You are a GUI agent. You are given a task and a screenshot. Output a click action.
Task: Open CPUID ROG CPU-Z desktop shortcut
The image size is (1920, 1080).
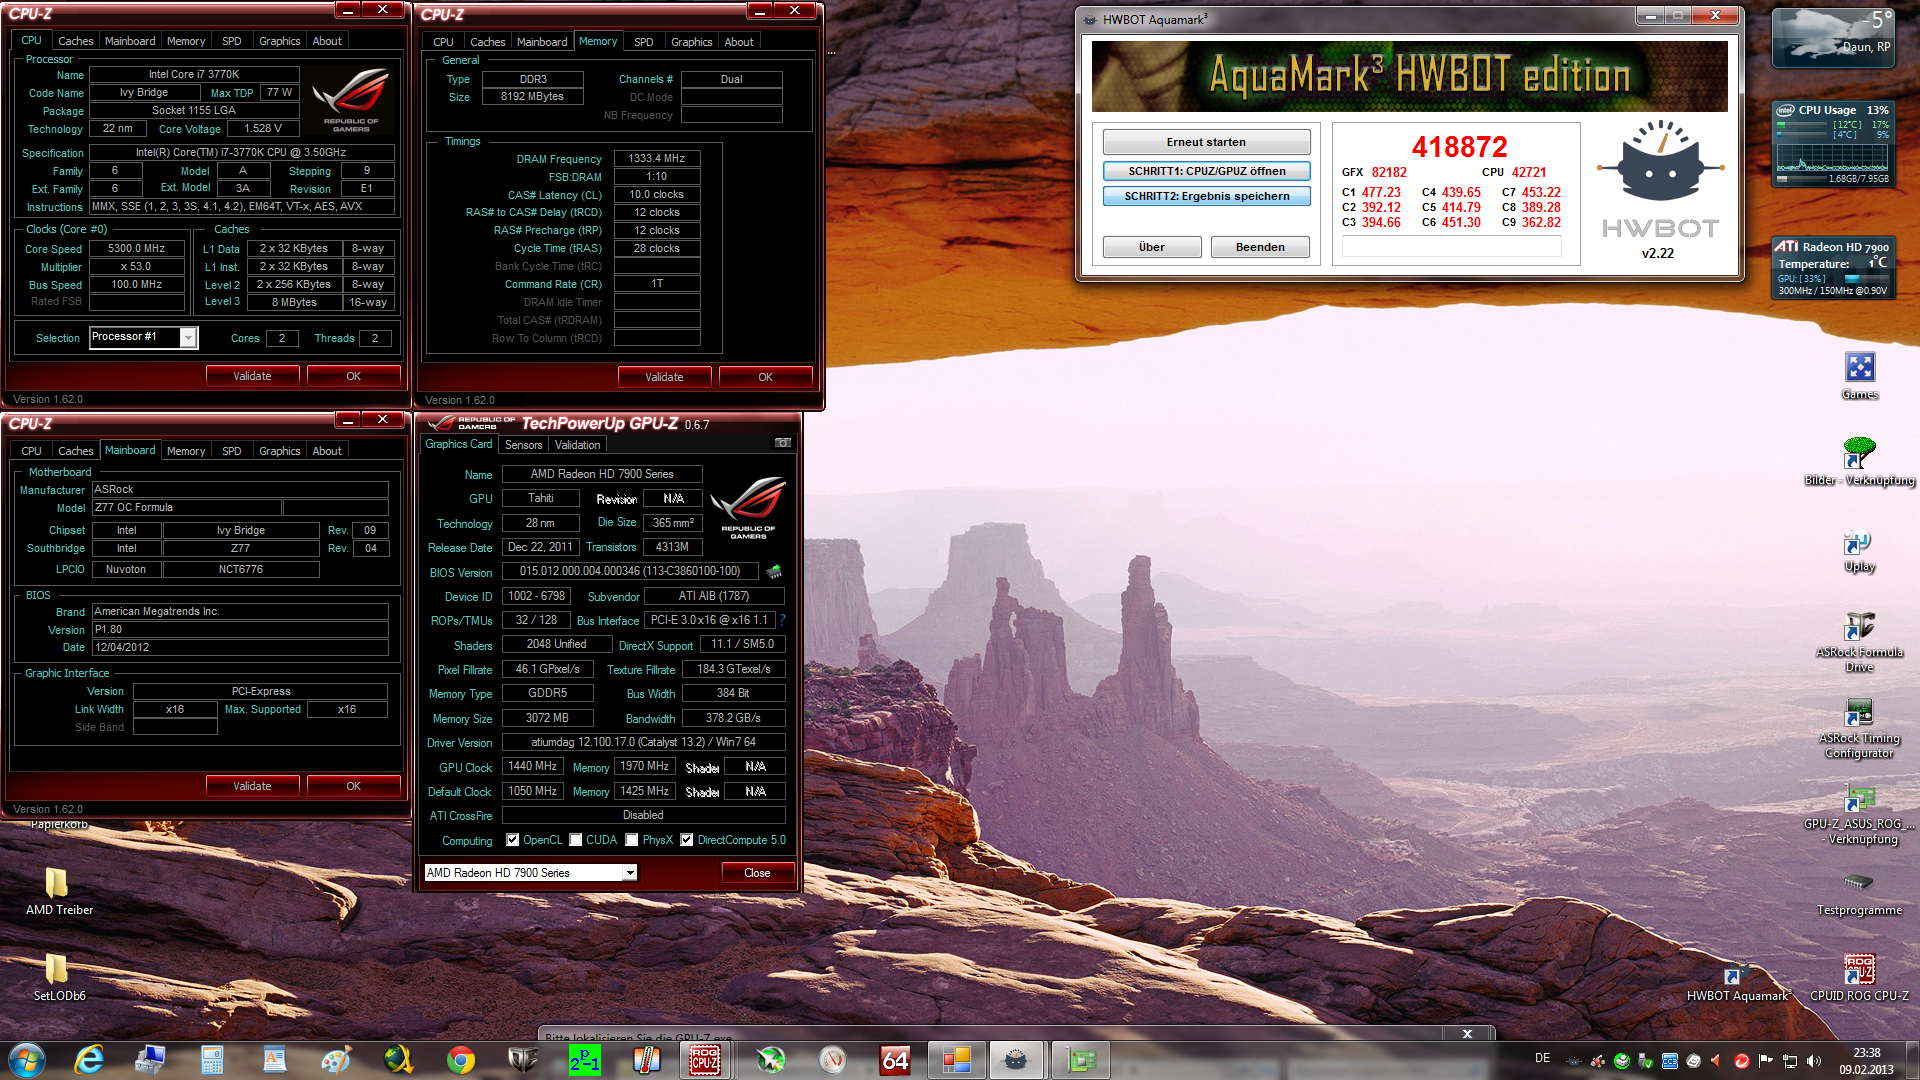click(x=1860, y=978)
